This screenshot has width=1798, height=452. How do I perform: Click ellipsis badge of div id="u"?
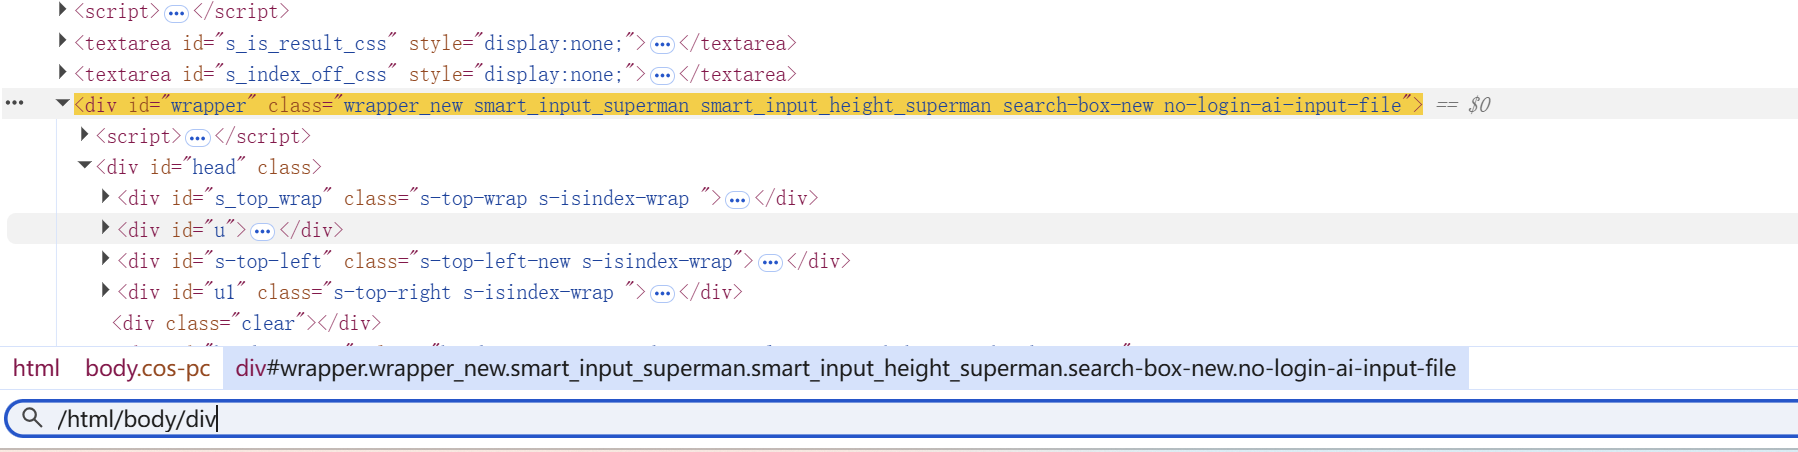point(262,231)
